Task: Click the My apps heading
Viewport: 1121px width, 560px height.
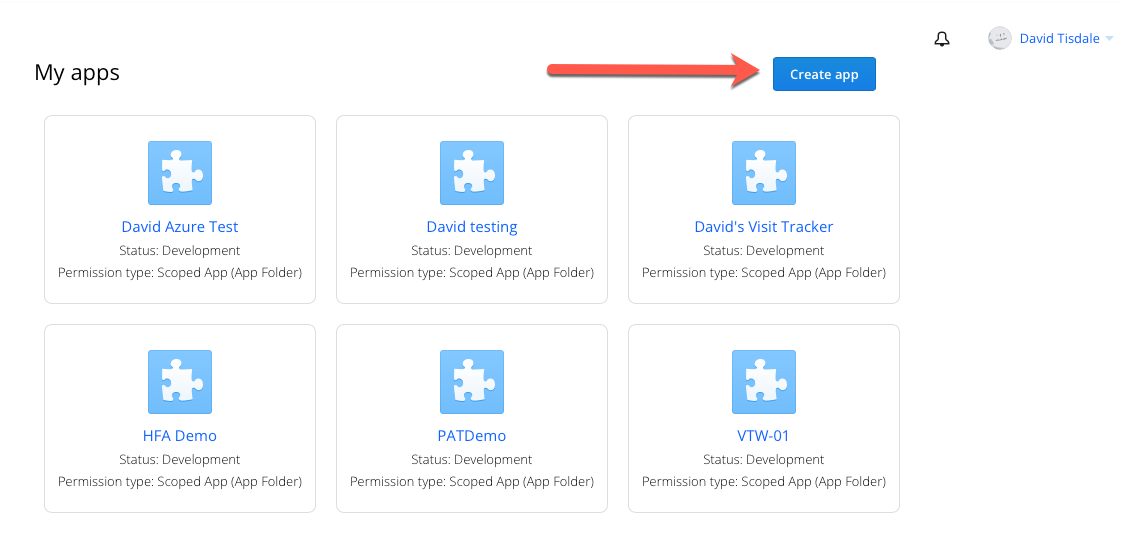Action: (77, 72)
